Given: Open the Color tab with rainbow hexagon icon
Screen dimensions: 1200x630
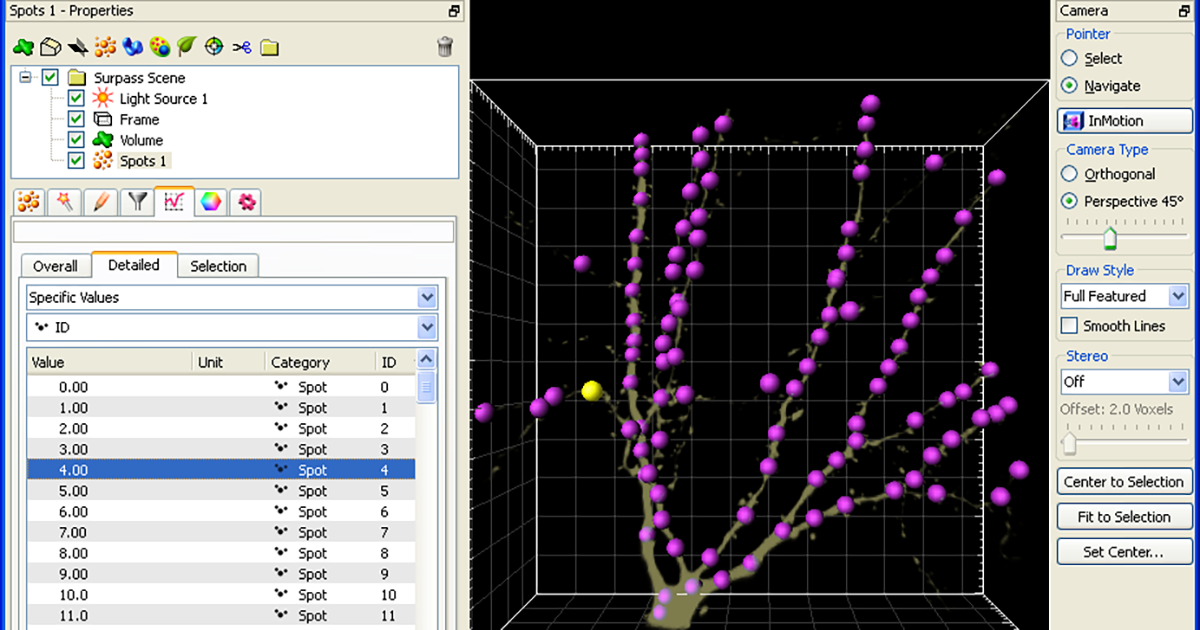Looking at the screenshot, I should [209, 202].
